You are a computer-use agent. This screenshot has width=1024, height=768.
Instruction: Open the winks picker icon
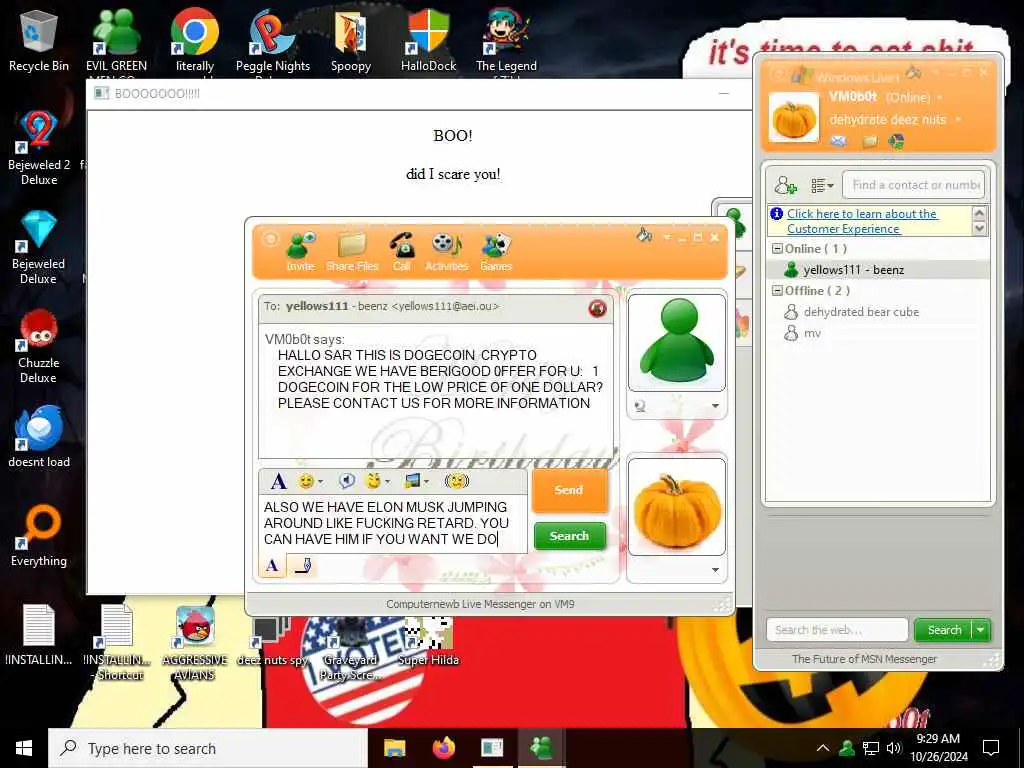click(373, 481)
